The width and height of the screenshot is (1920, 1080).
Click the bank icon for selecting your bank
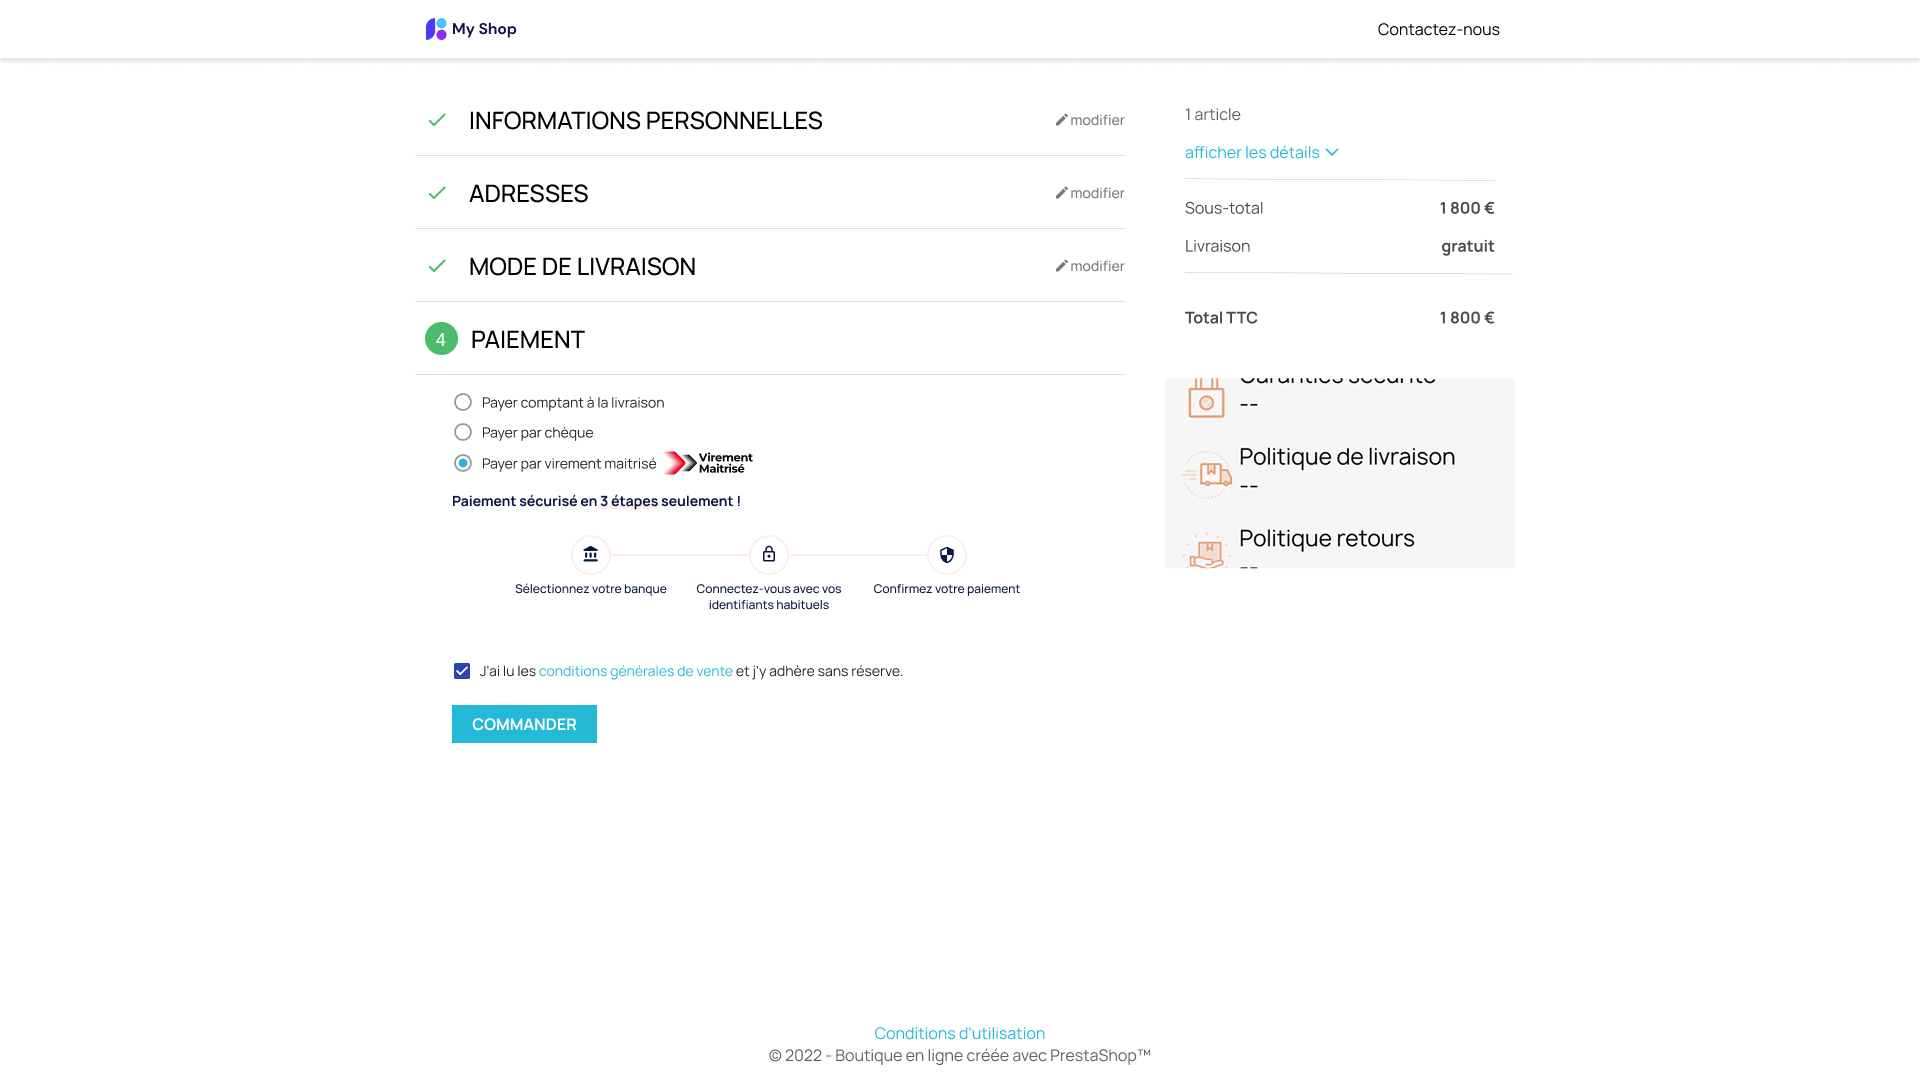click(591, 555)
